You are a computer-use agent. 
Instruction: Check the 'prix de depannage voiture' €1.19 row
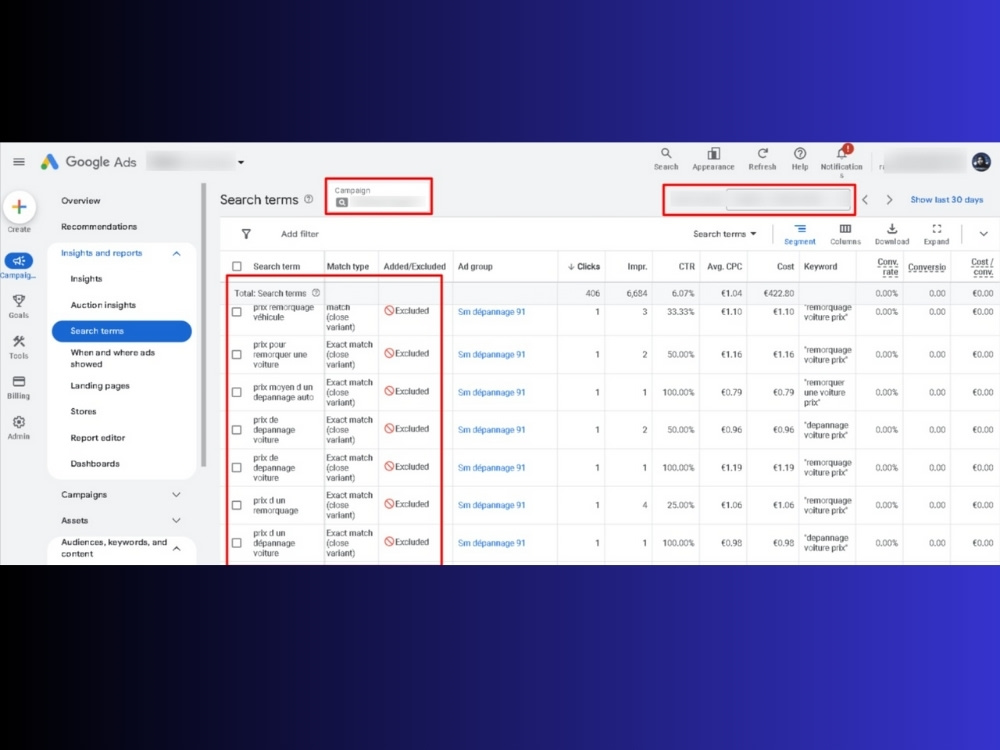click(x=237, y=467)
